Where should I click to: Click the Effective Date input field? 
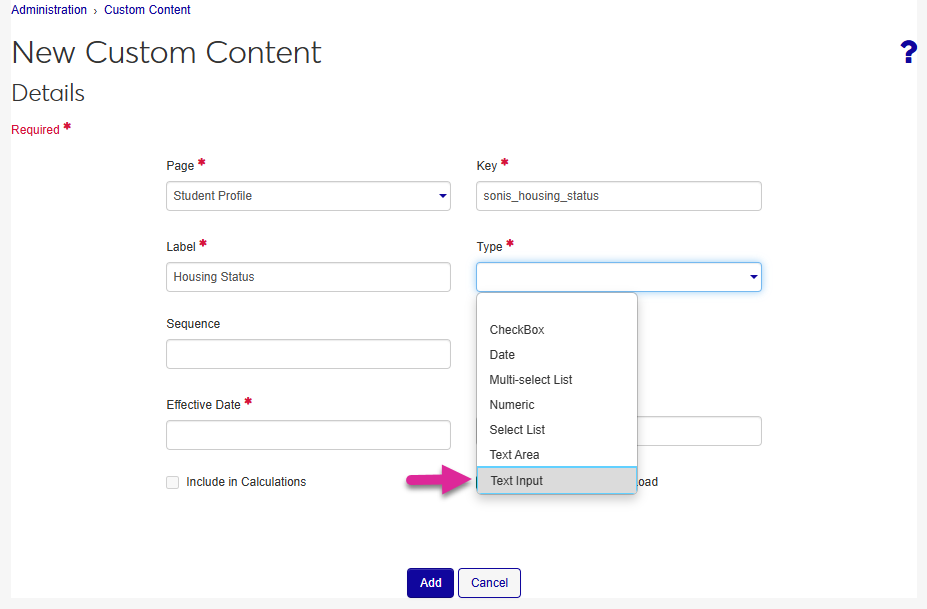tap(308, 435)
